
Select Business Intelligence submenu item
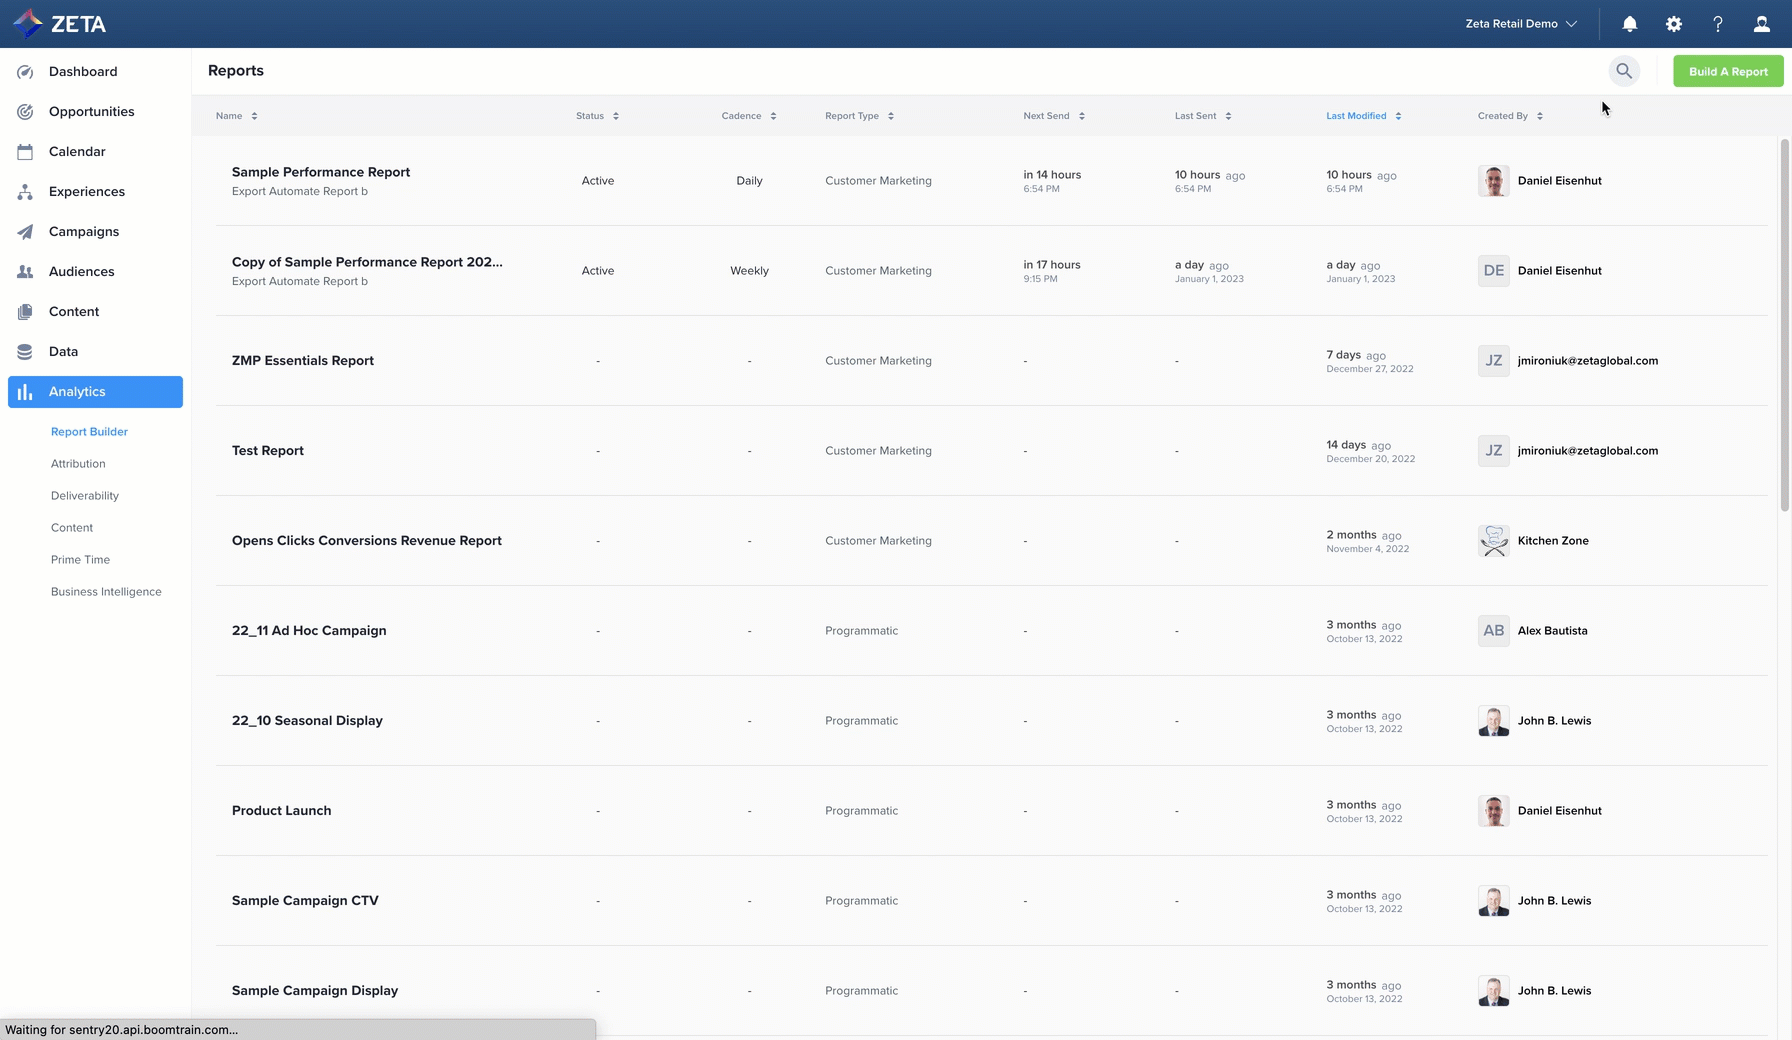click(x=106, y=592)
